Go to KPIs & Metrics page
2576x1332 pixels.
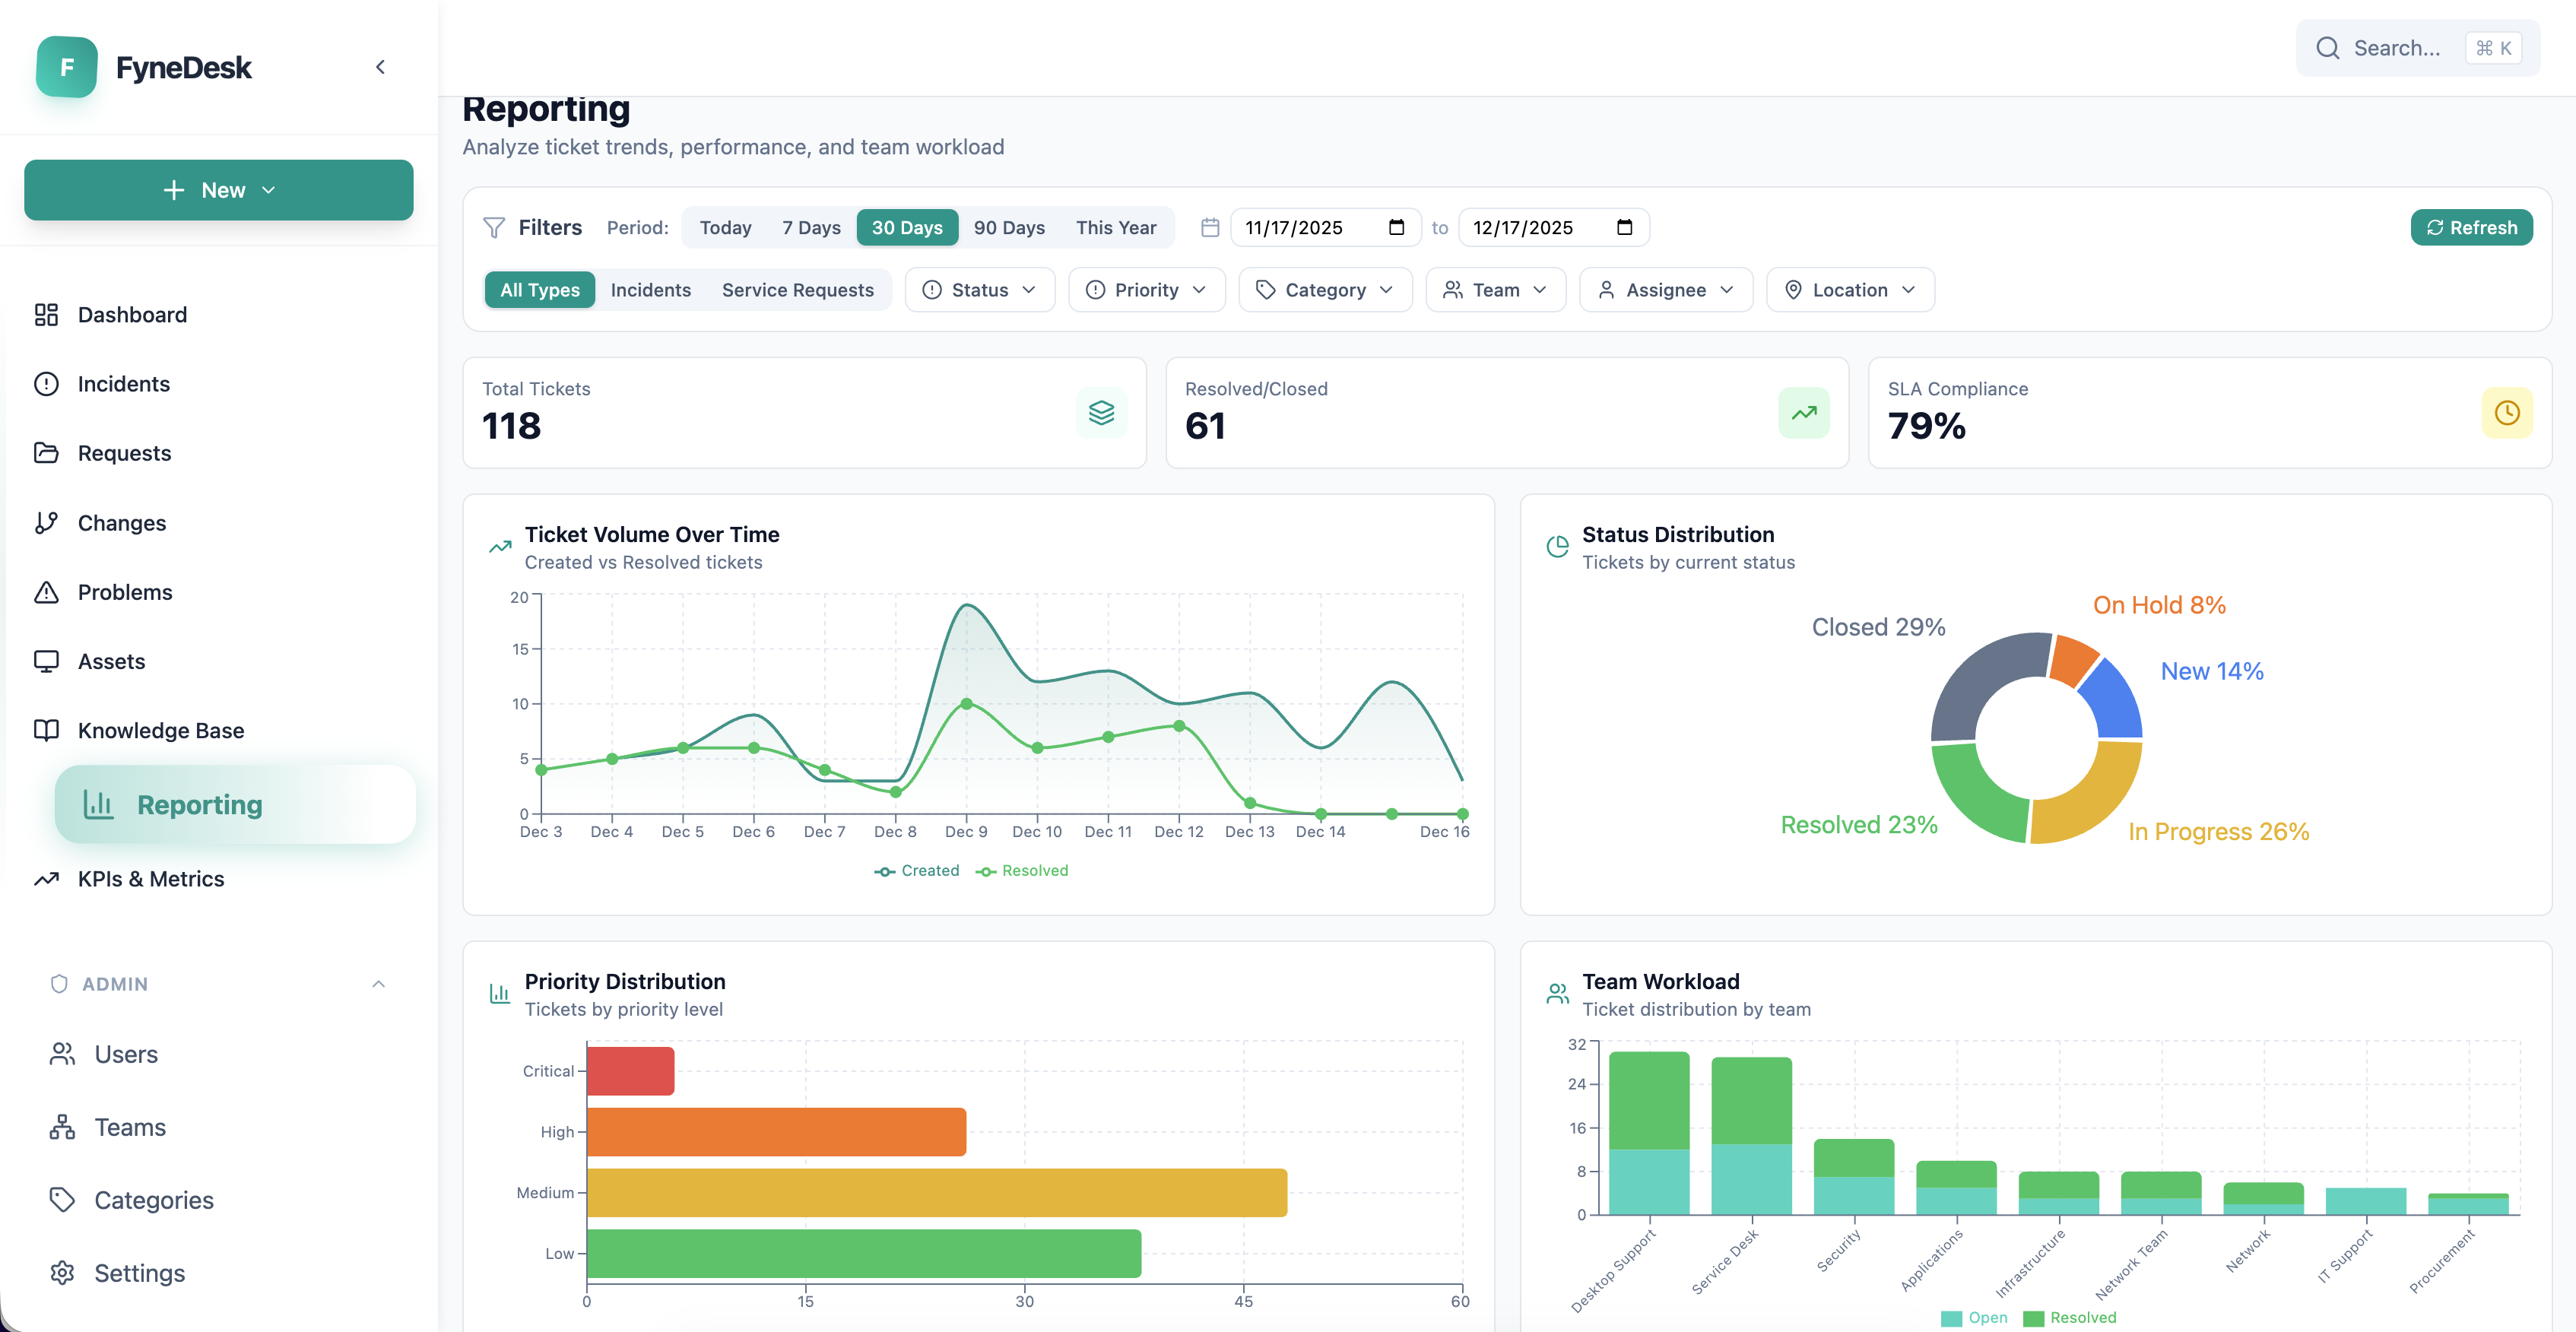[x=151, y=879]
